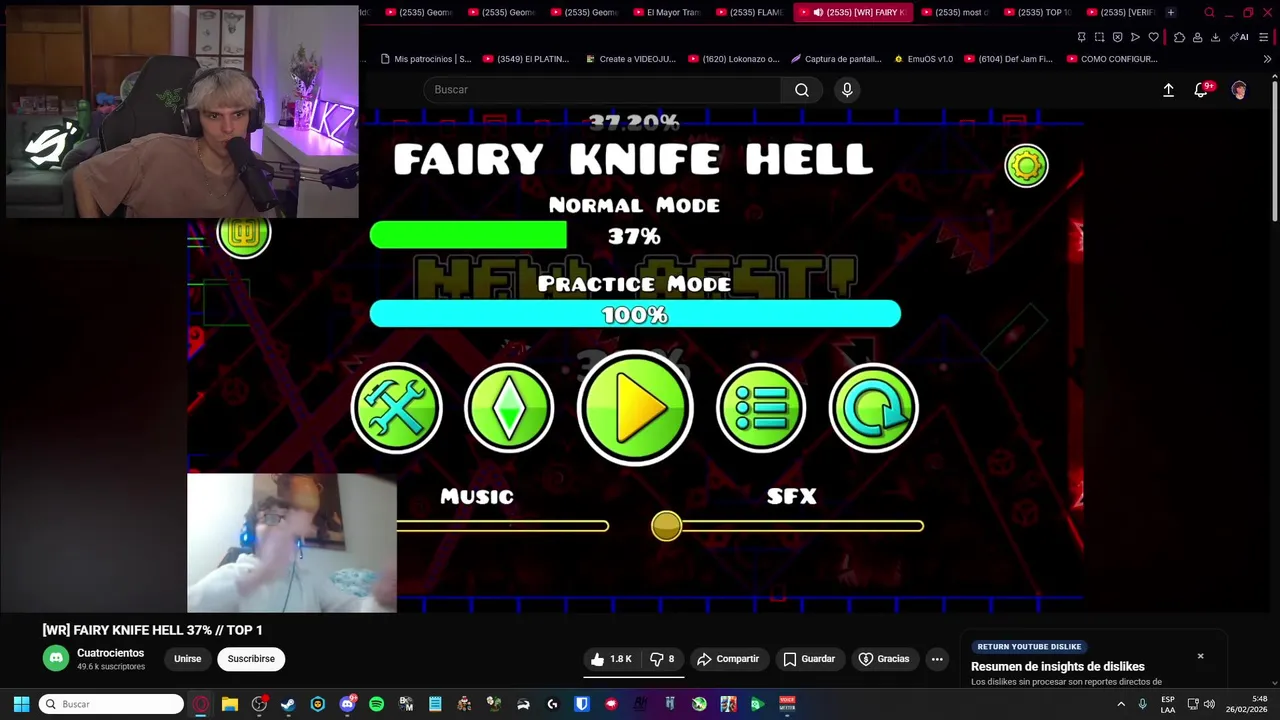1280x720 pixels.
Task: Dislike the video showing 8 dislikes
Action: (x=663, y=659)
